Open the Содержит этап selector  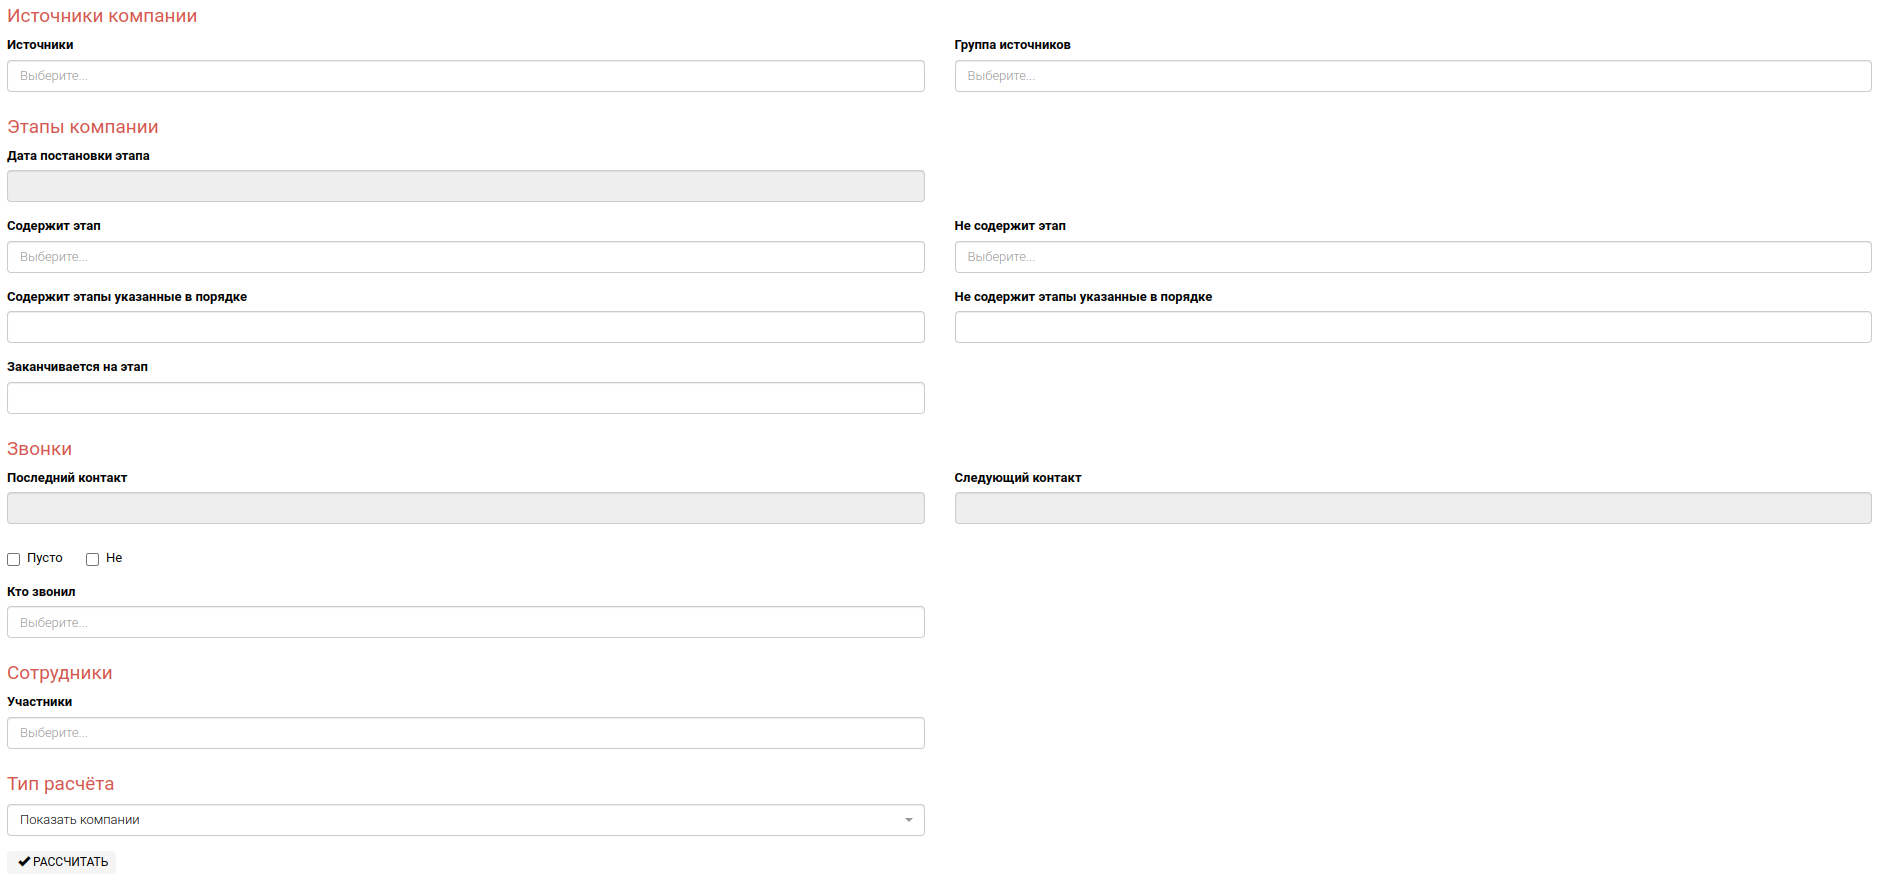point(465,257)
